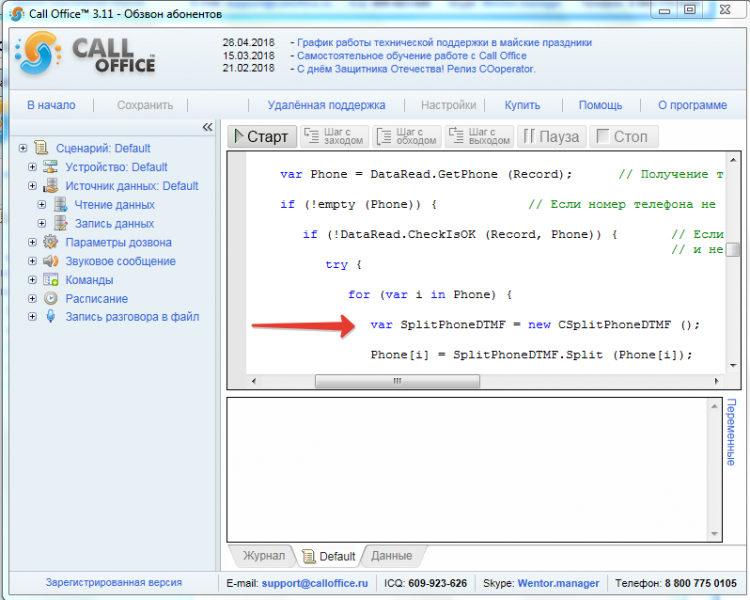Expand the Параметры дозвона node

coord(32,242)
